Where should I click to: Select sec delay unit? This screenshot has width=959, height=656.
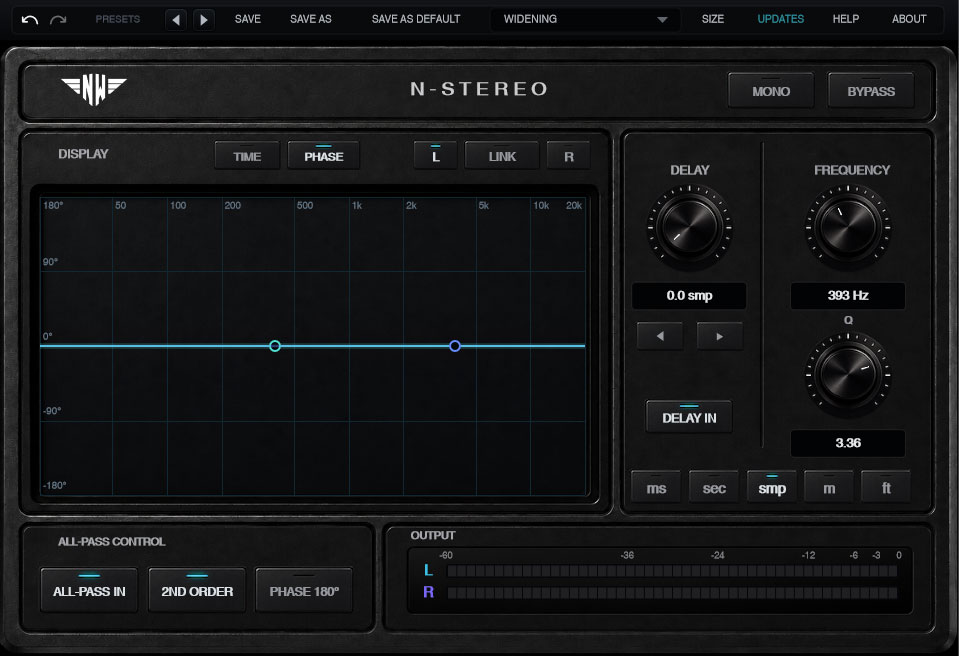(714, 487)
